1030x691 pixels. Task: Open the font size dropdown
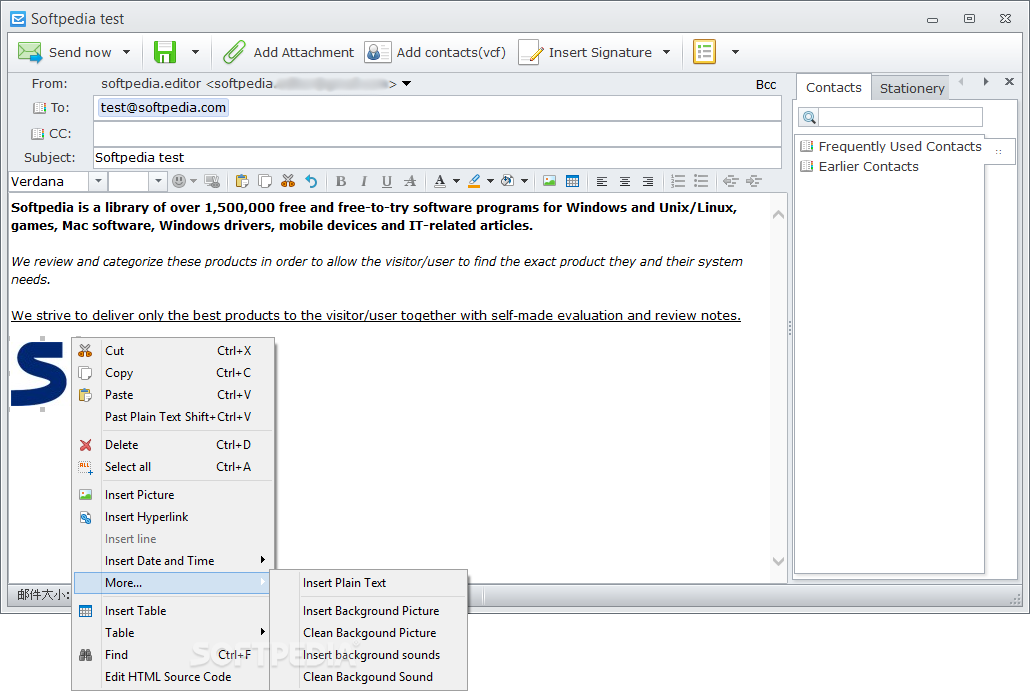click(x=158, y=181)
